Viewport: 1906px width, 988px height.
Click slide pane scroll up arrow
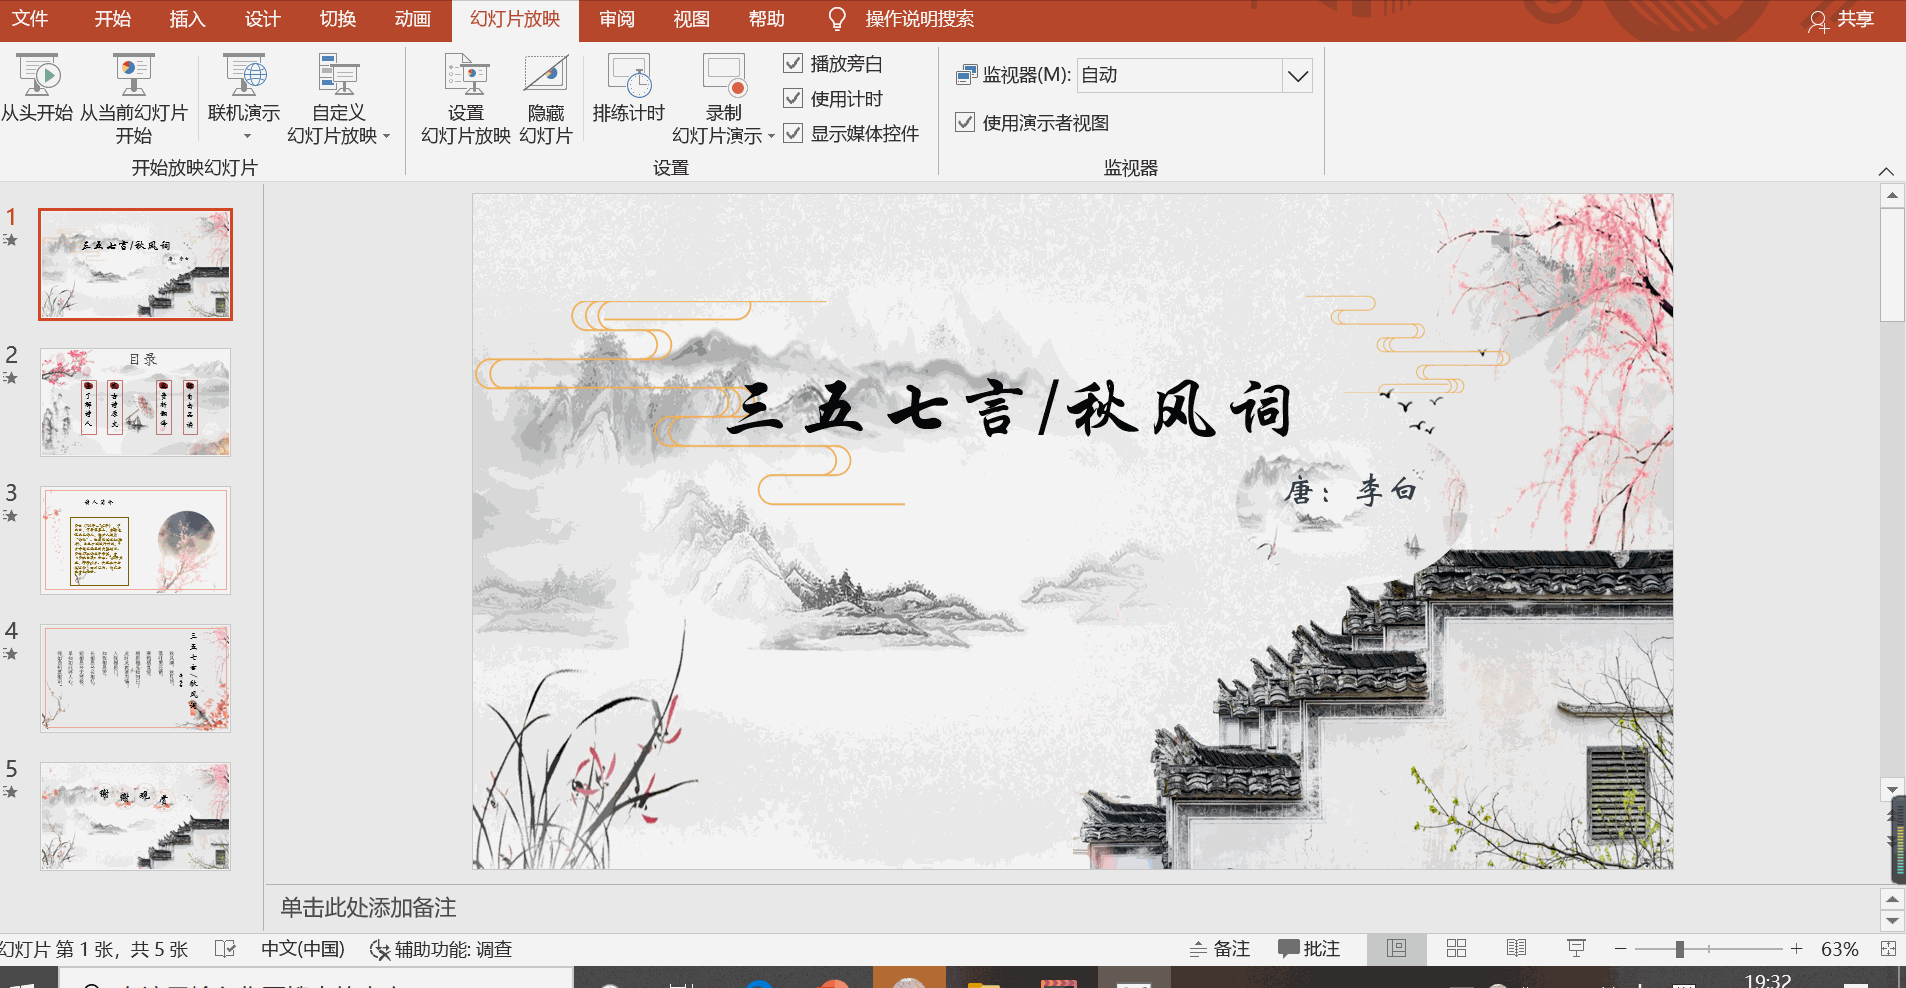(x=1892, y=196)
